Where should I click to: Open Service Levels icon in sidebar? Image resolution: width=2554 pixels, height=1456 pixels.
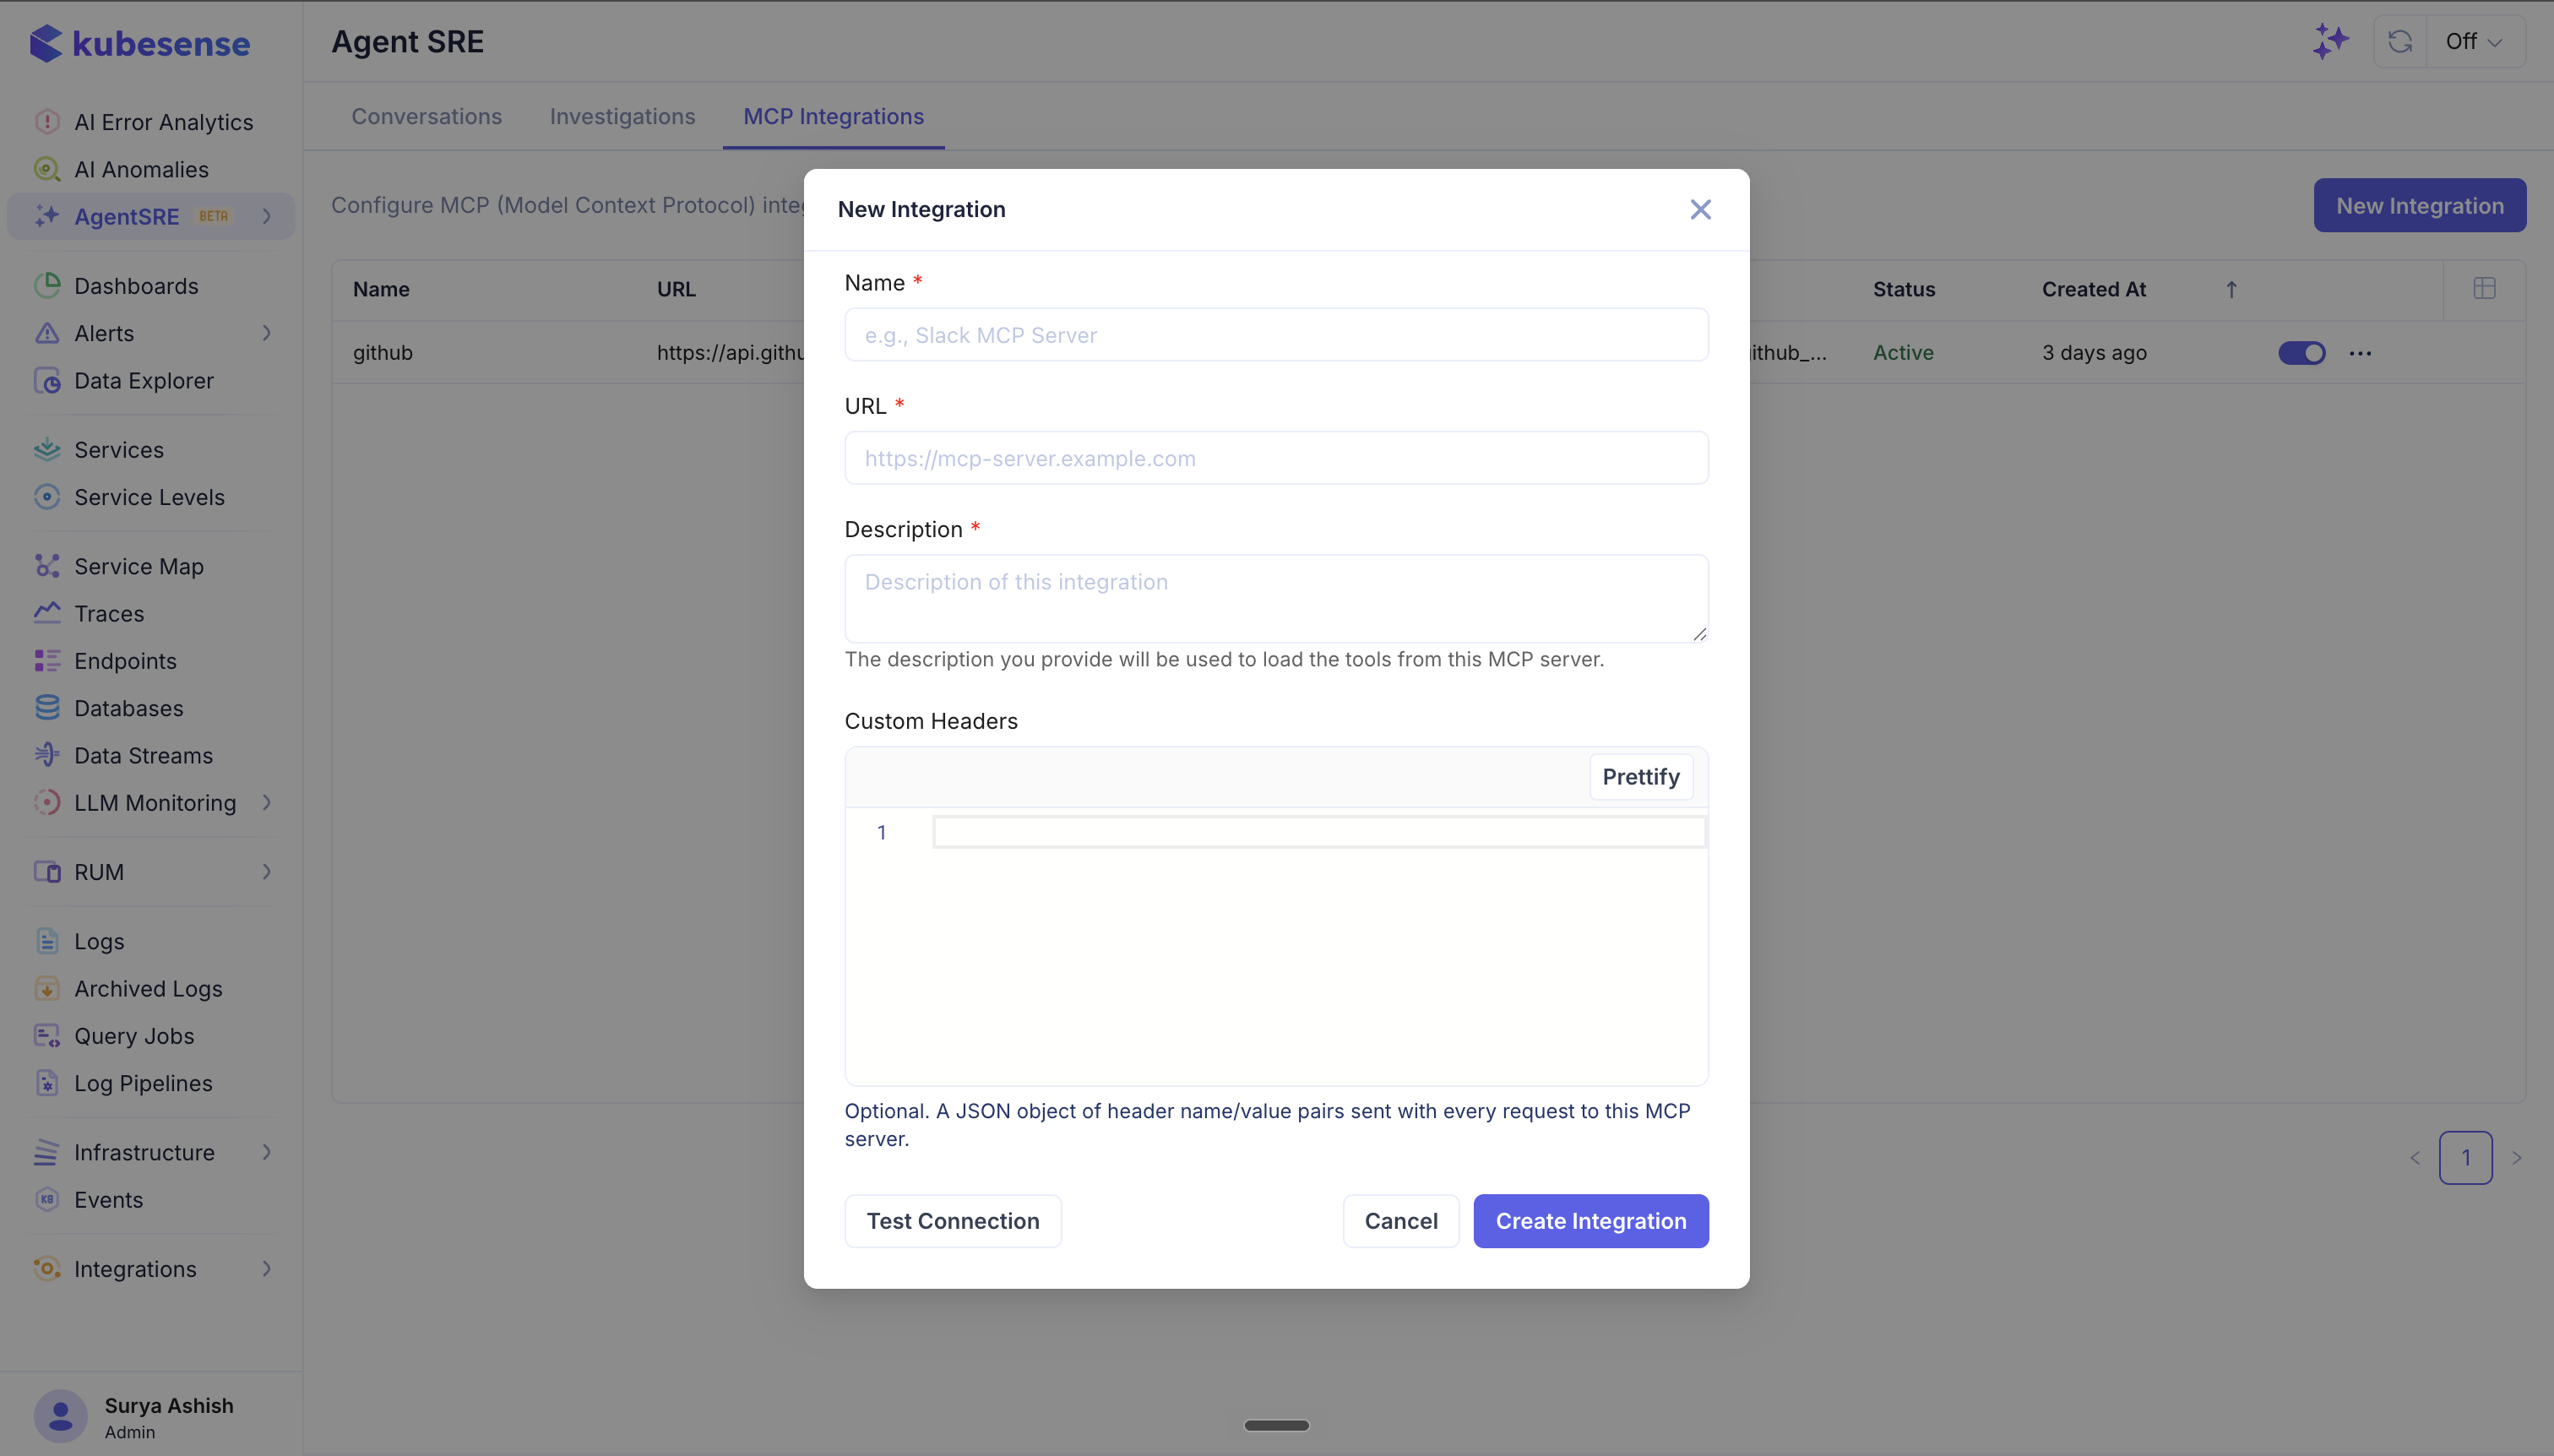pos(47,497)
